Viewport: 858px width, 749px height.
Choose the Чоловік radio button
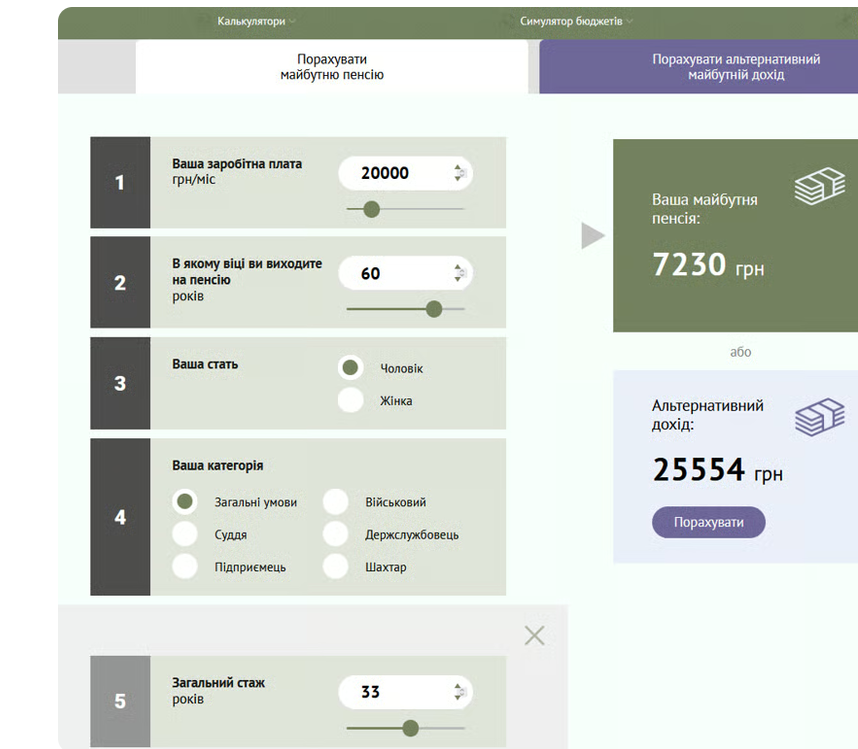[351, 368]
